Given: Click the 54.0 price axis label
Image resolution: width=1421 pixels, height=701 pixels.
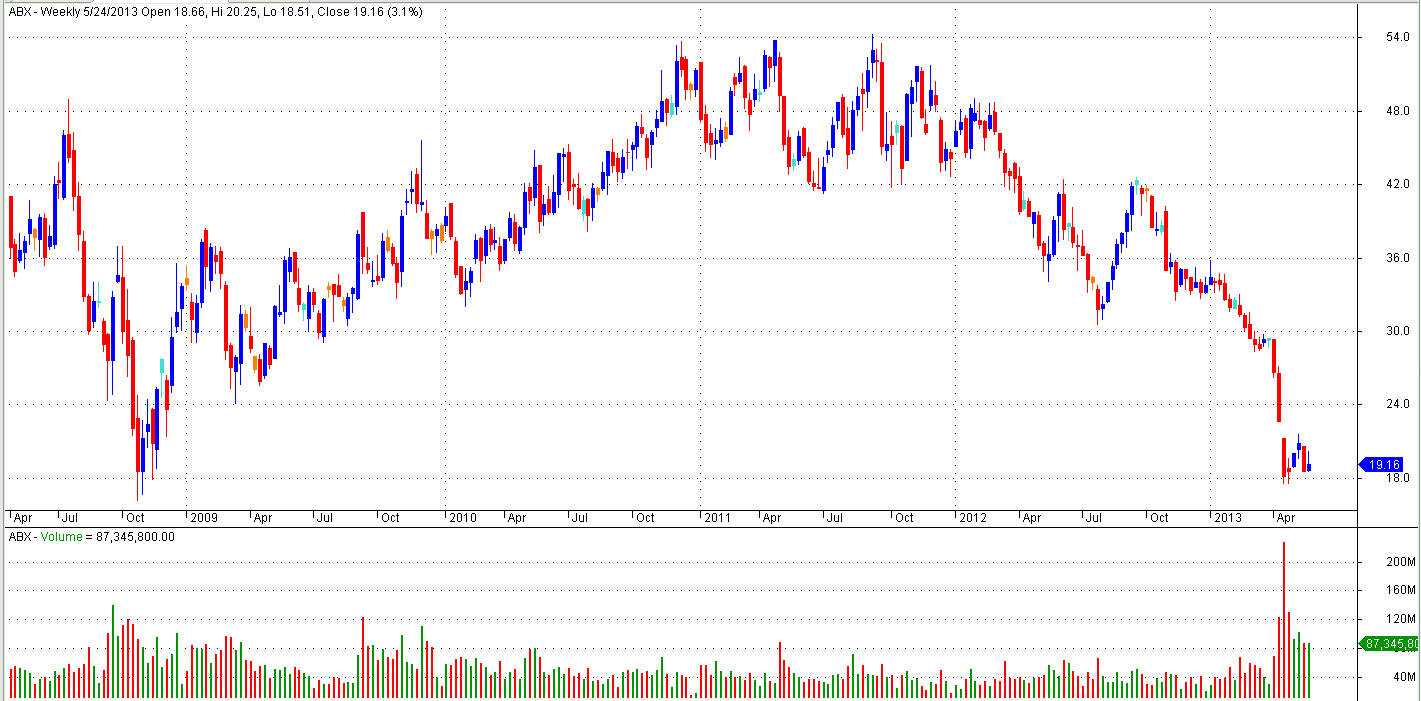Looking at the screenshot, I should point(1399,37).
